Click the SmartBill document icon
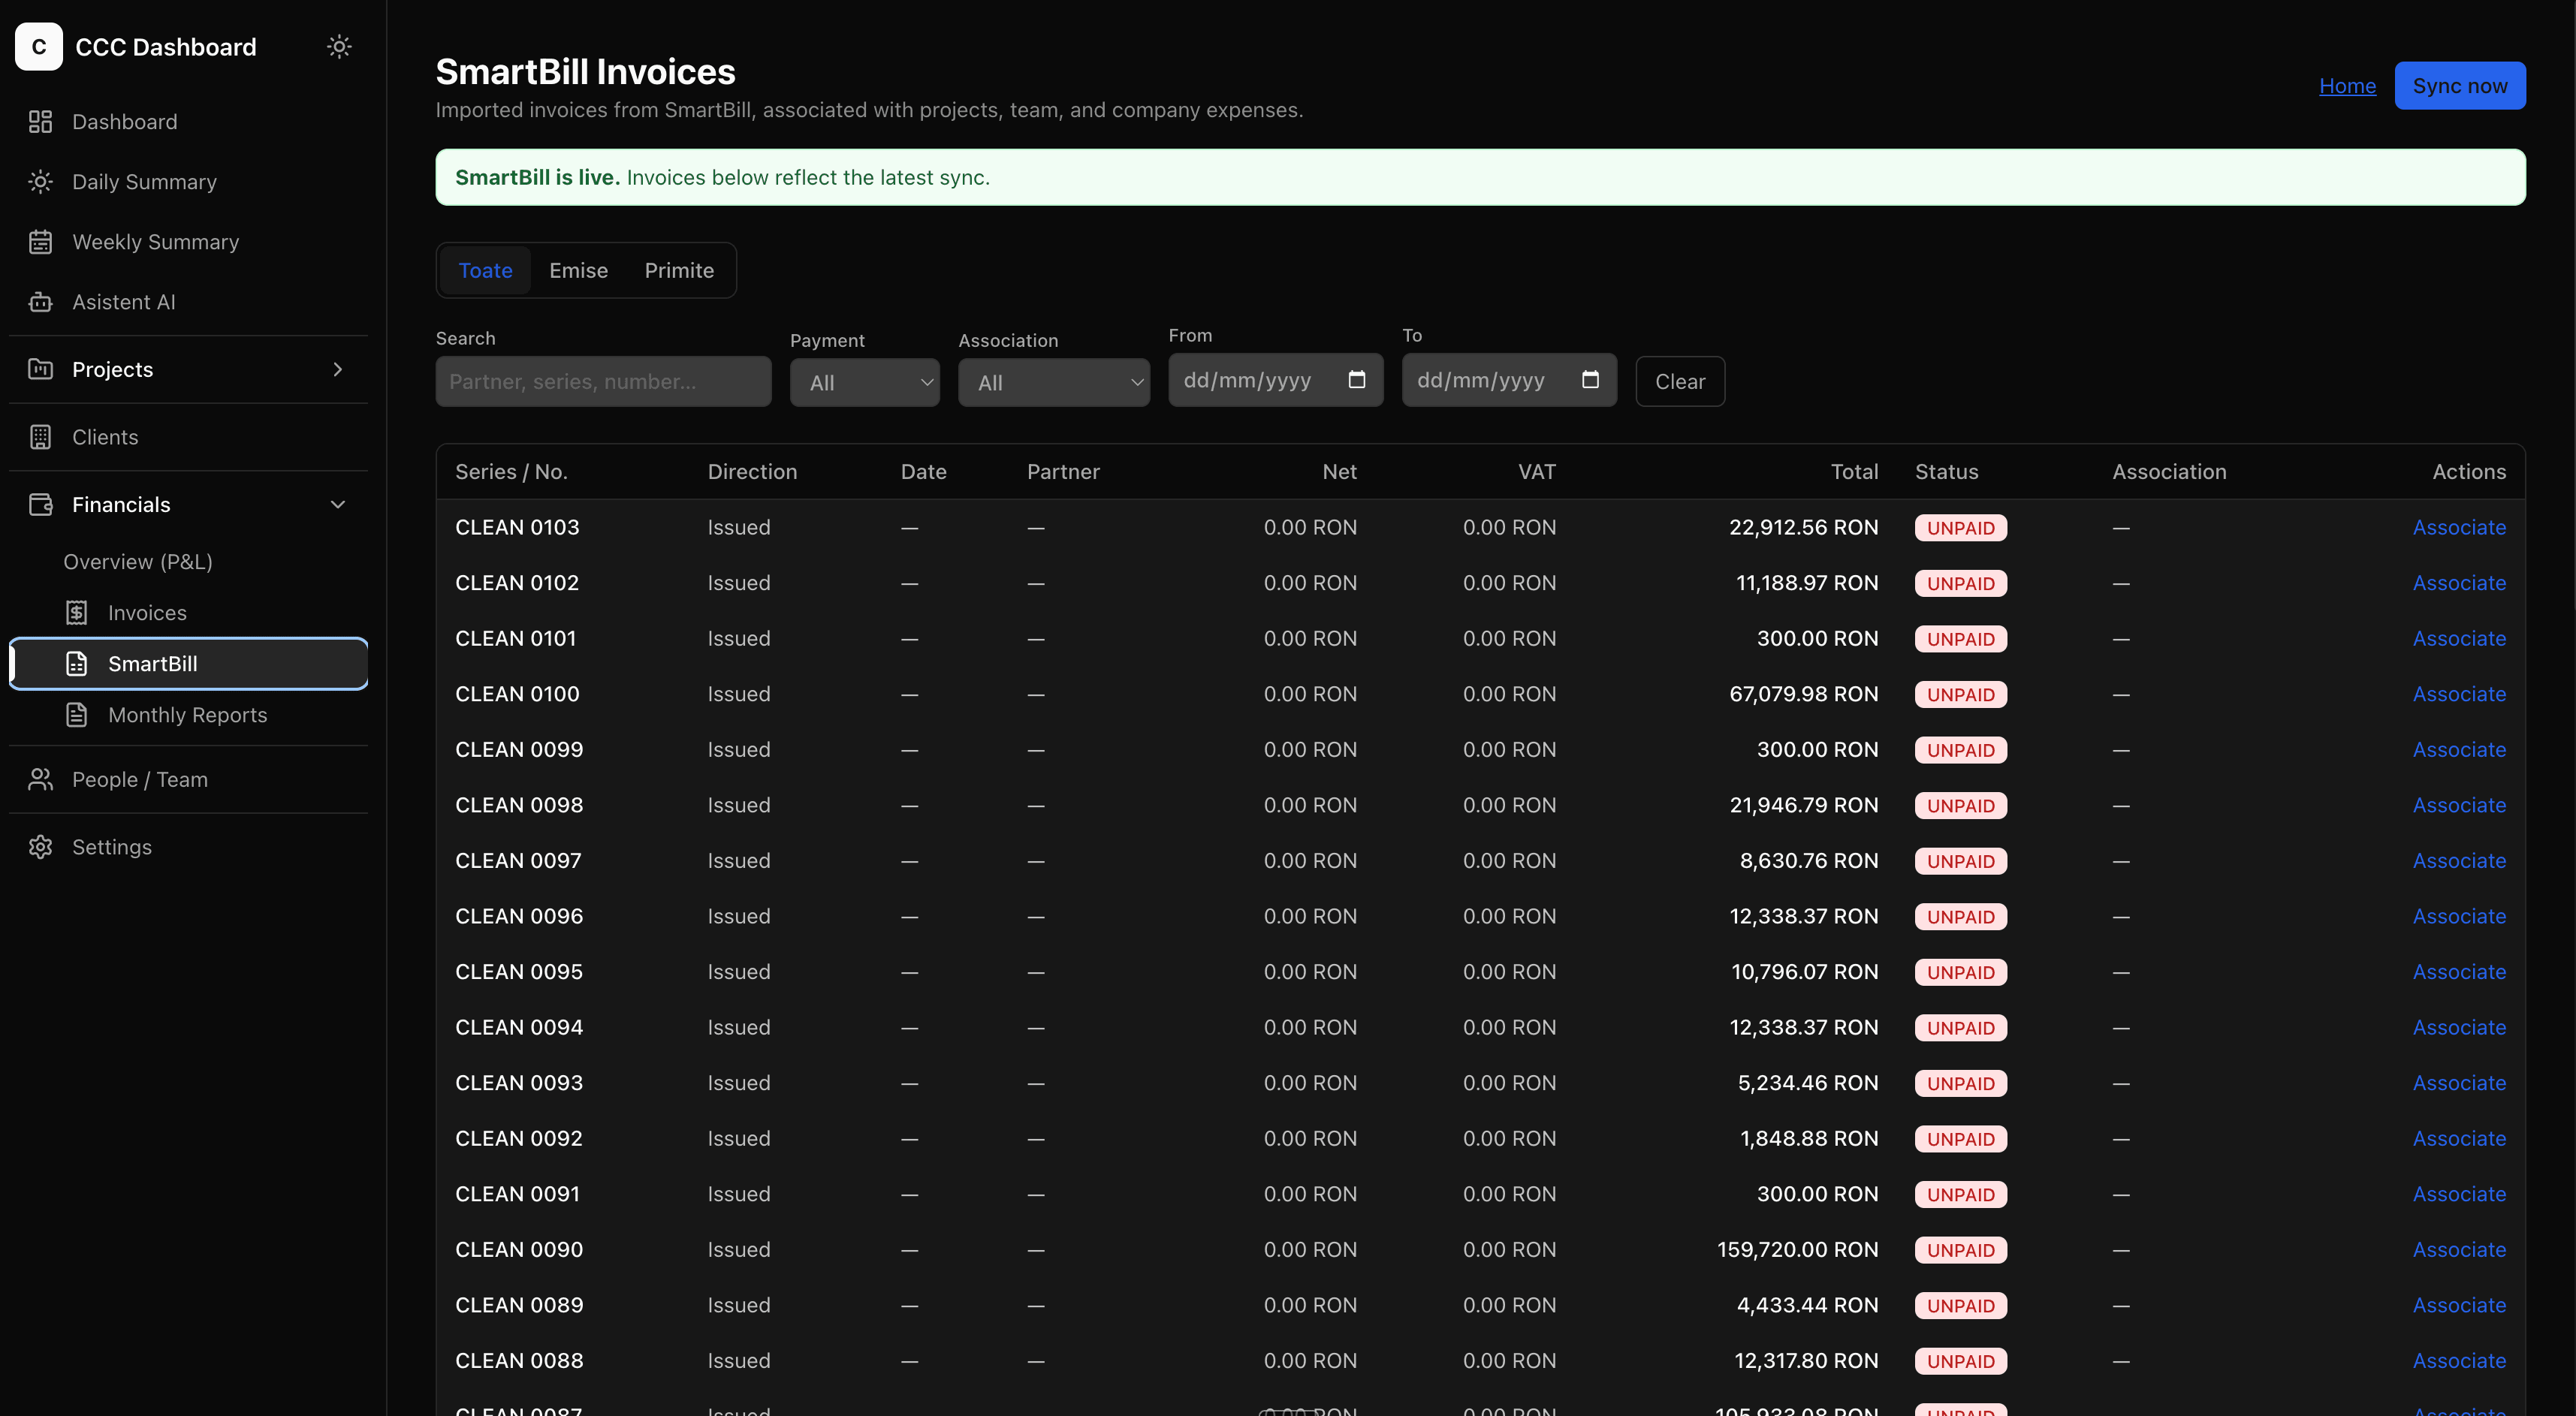Image resolution: width=2576 pixels, height=1416 pixels. [x=77, y=663]
